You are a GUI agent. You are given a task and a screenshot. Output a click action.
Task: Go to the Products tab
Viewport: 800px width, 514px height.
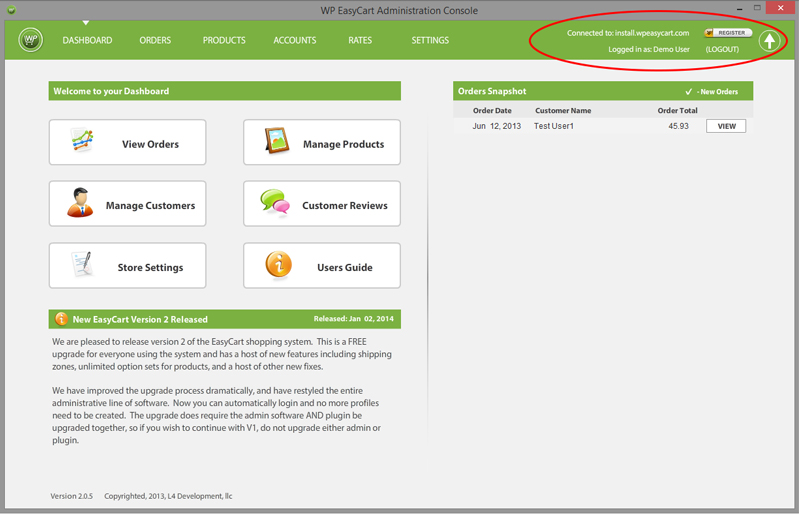[224, 40]
